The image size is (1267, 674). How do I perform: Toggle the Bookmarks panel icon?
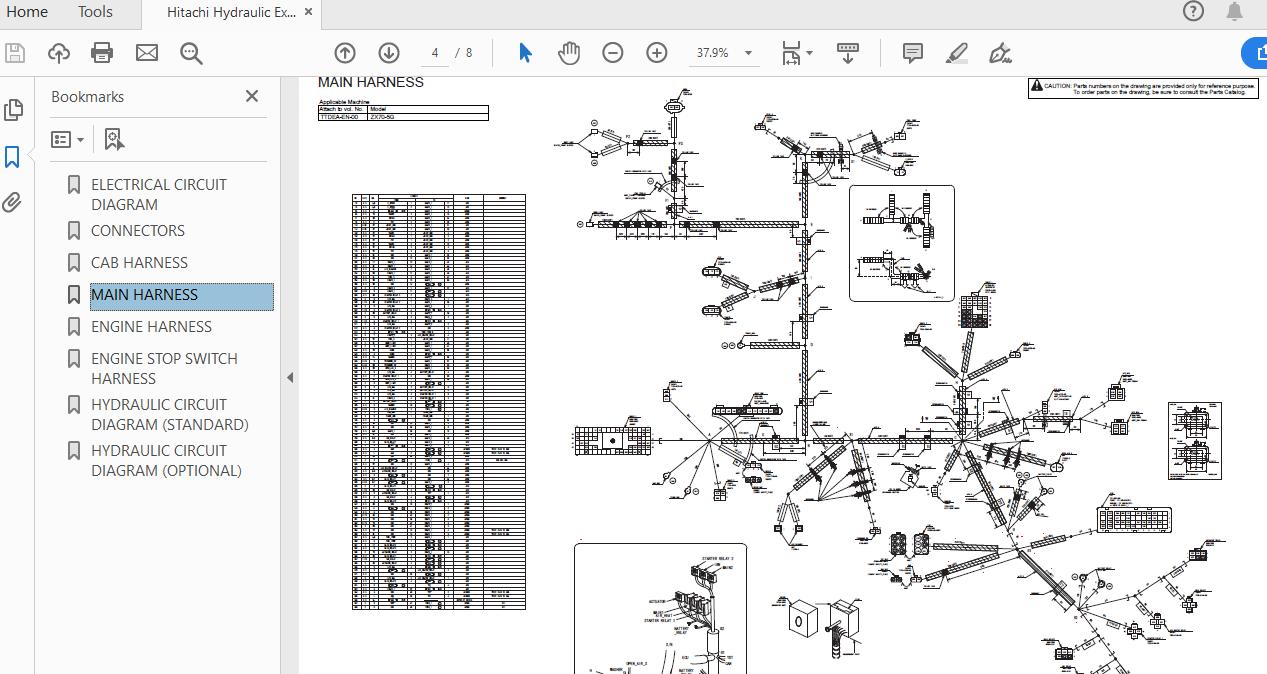[x=13, y=157]
